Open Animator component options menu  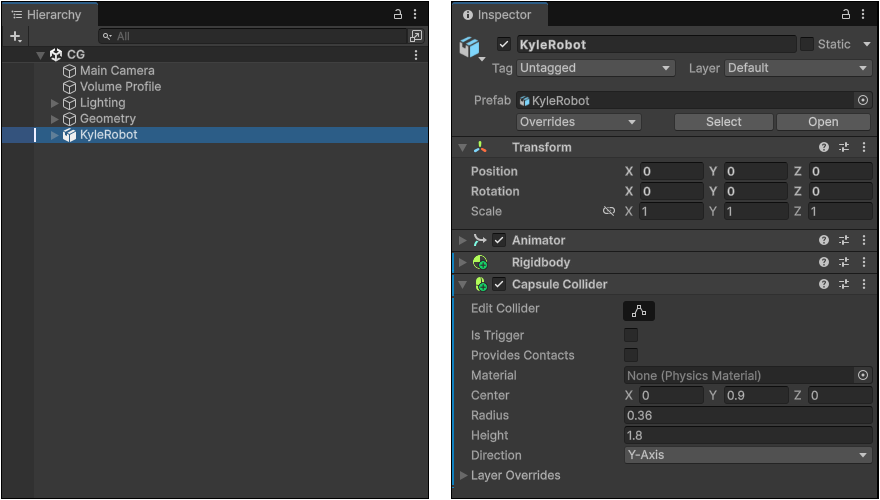pos(864,241)
